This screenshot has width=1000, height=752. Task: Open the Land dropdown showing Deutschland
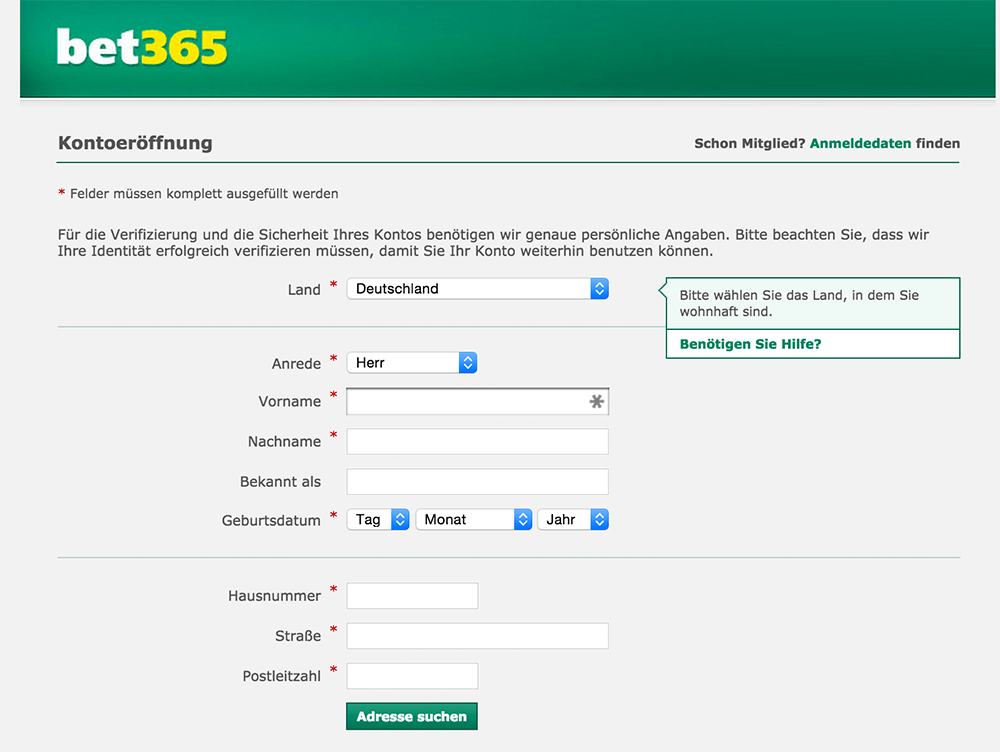tap(477, 289)
